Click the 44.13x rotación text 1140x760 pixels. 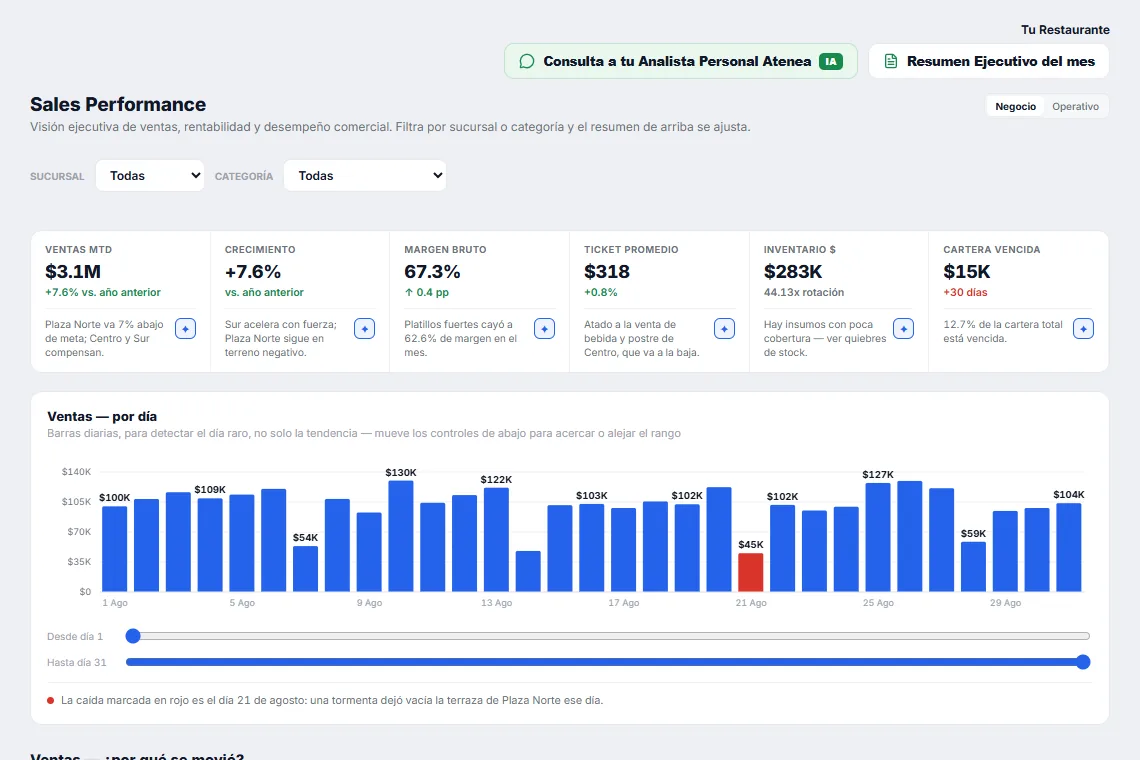pyautogui.click(x=803, y=292)
